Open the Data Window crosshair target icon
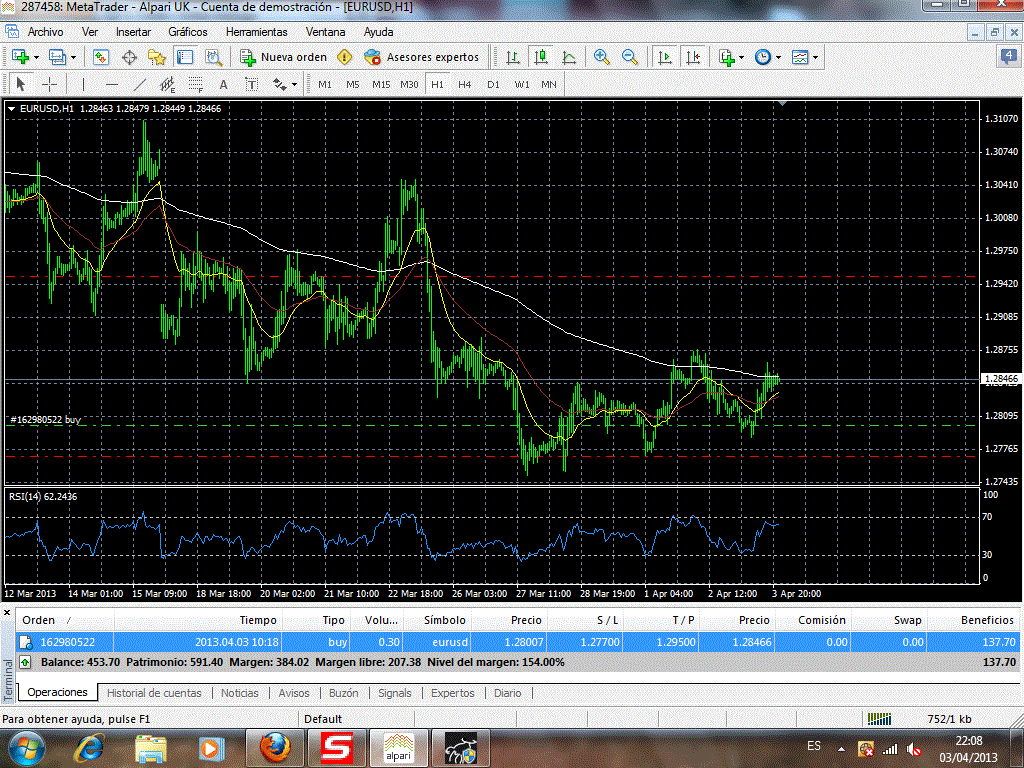The height and width of the screenshot is (768, 1024). click(129, 57)
